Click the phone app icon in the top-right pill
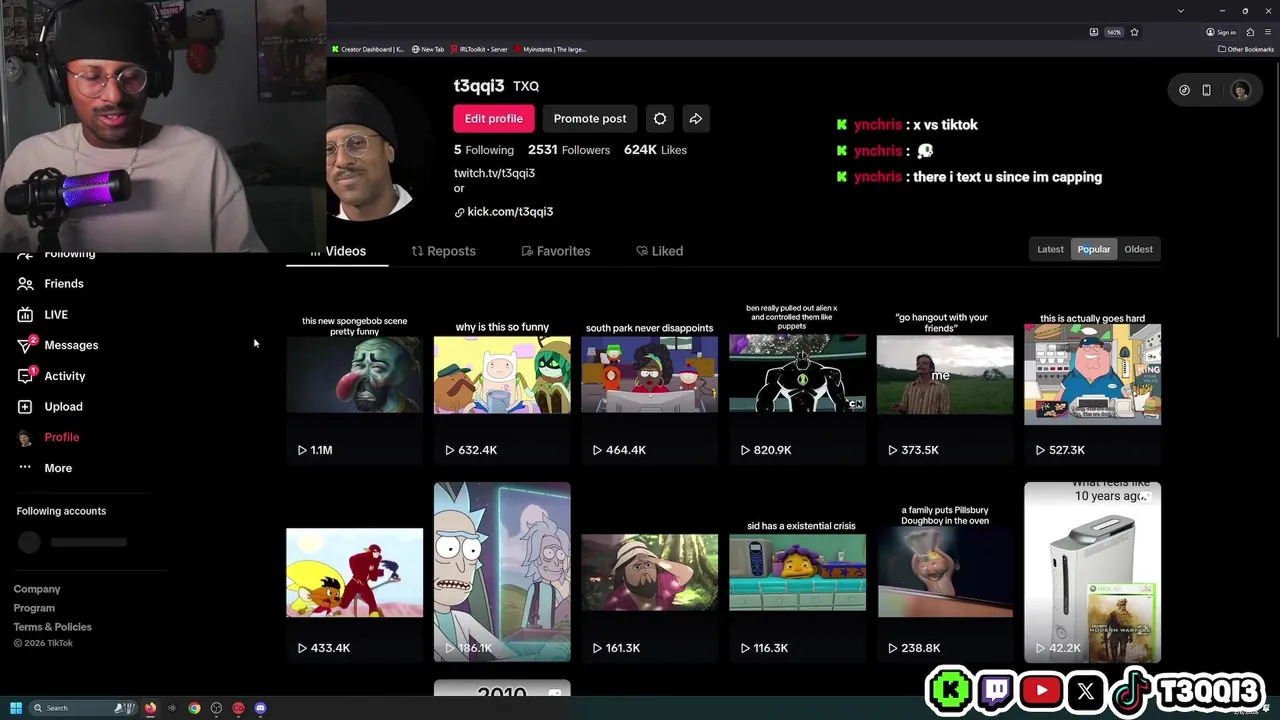Viewport: 1280px width, 720px height. [x=1207, y=90]
